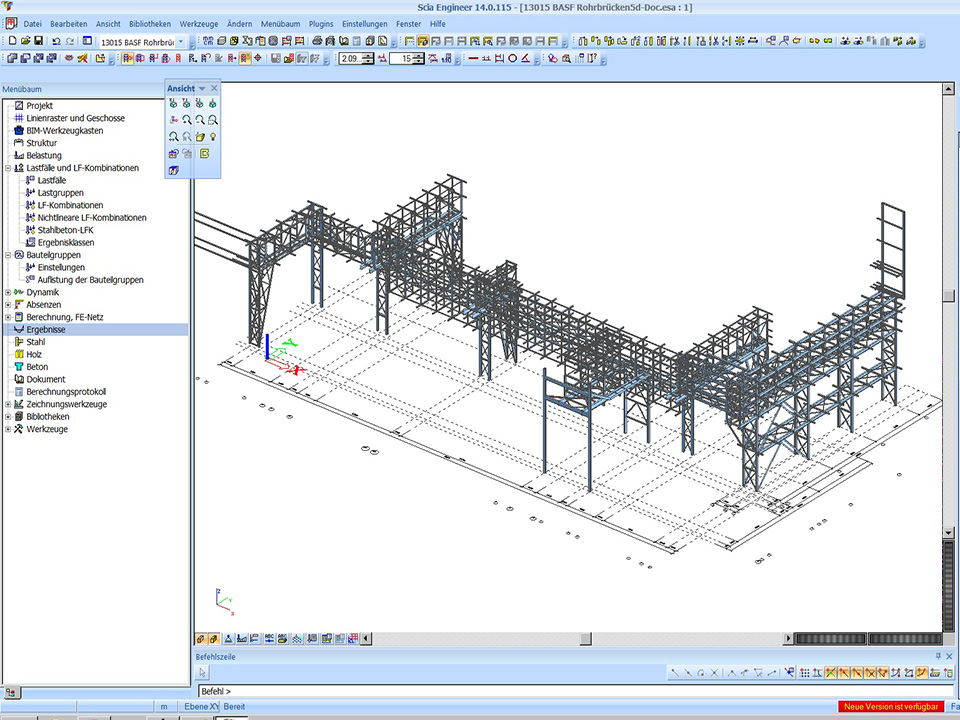Open Berechnungsprotokoll in the tree
Screen dimensions: 960x720
click(66, 392)
